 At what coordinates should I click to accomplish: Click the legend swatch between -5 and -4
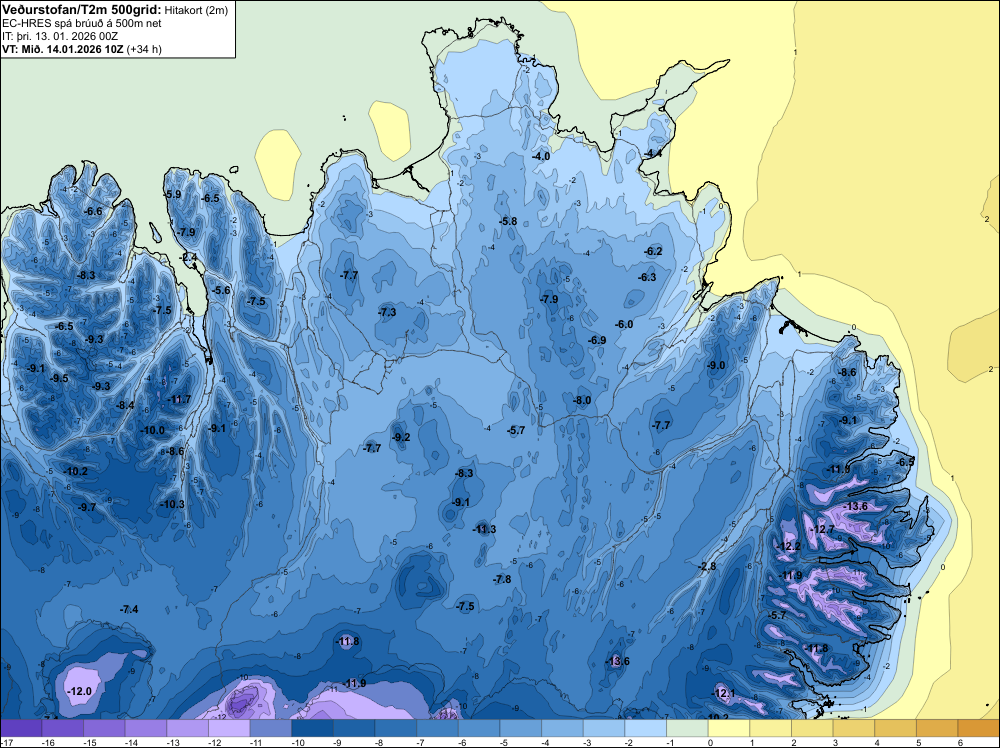[521, 728]
